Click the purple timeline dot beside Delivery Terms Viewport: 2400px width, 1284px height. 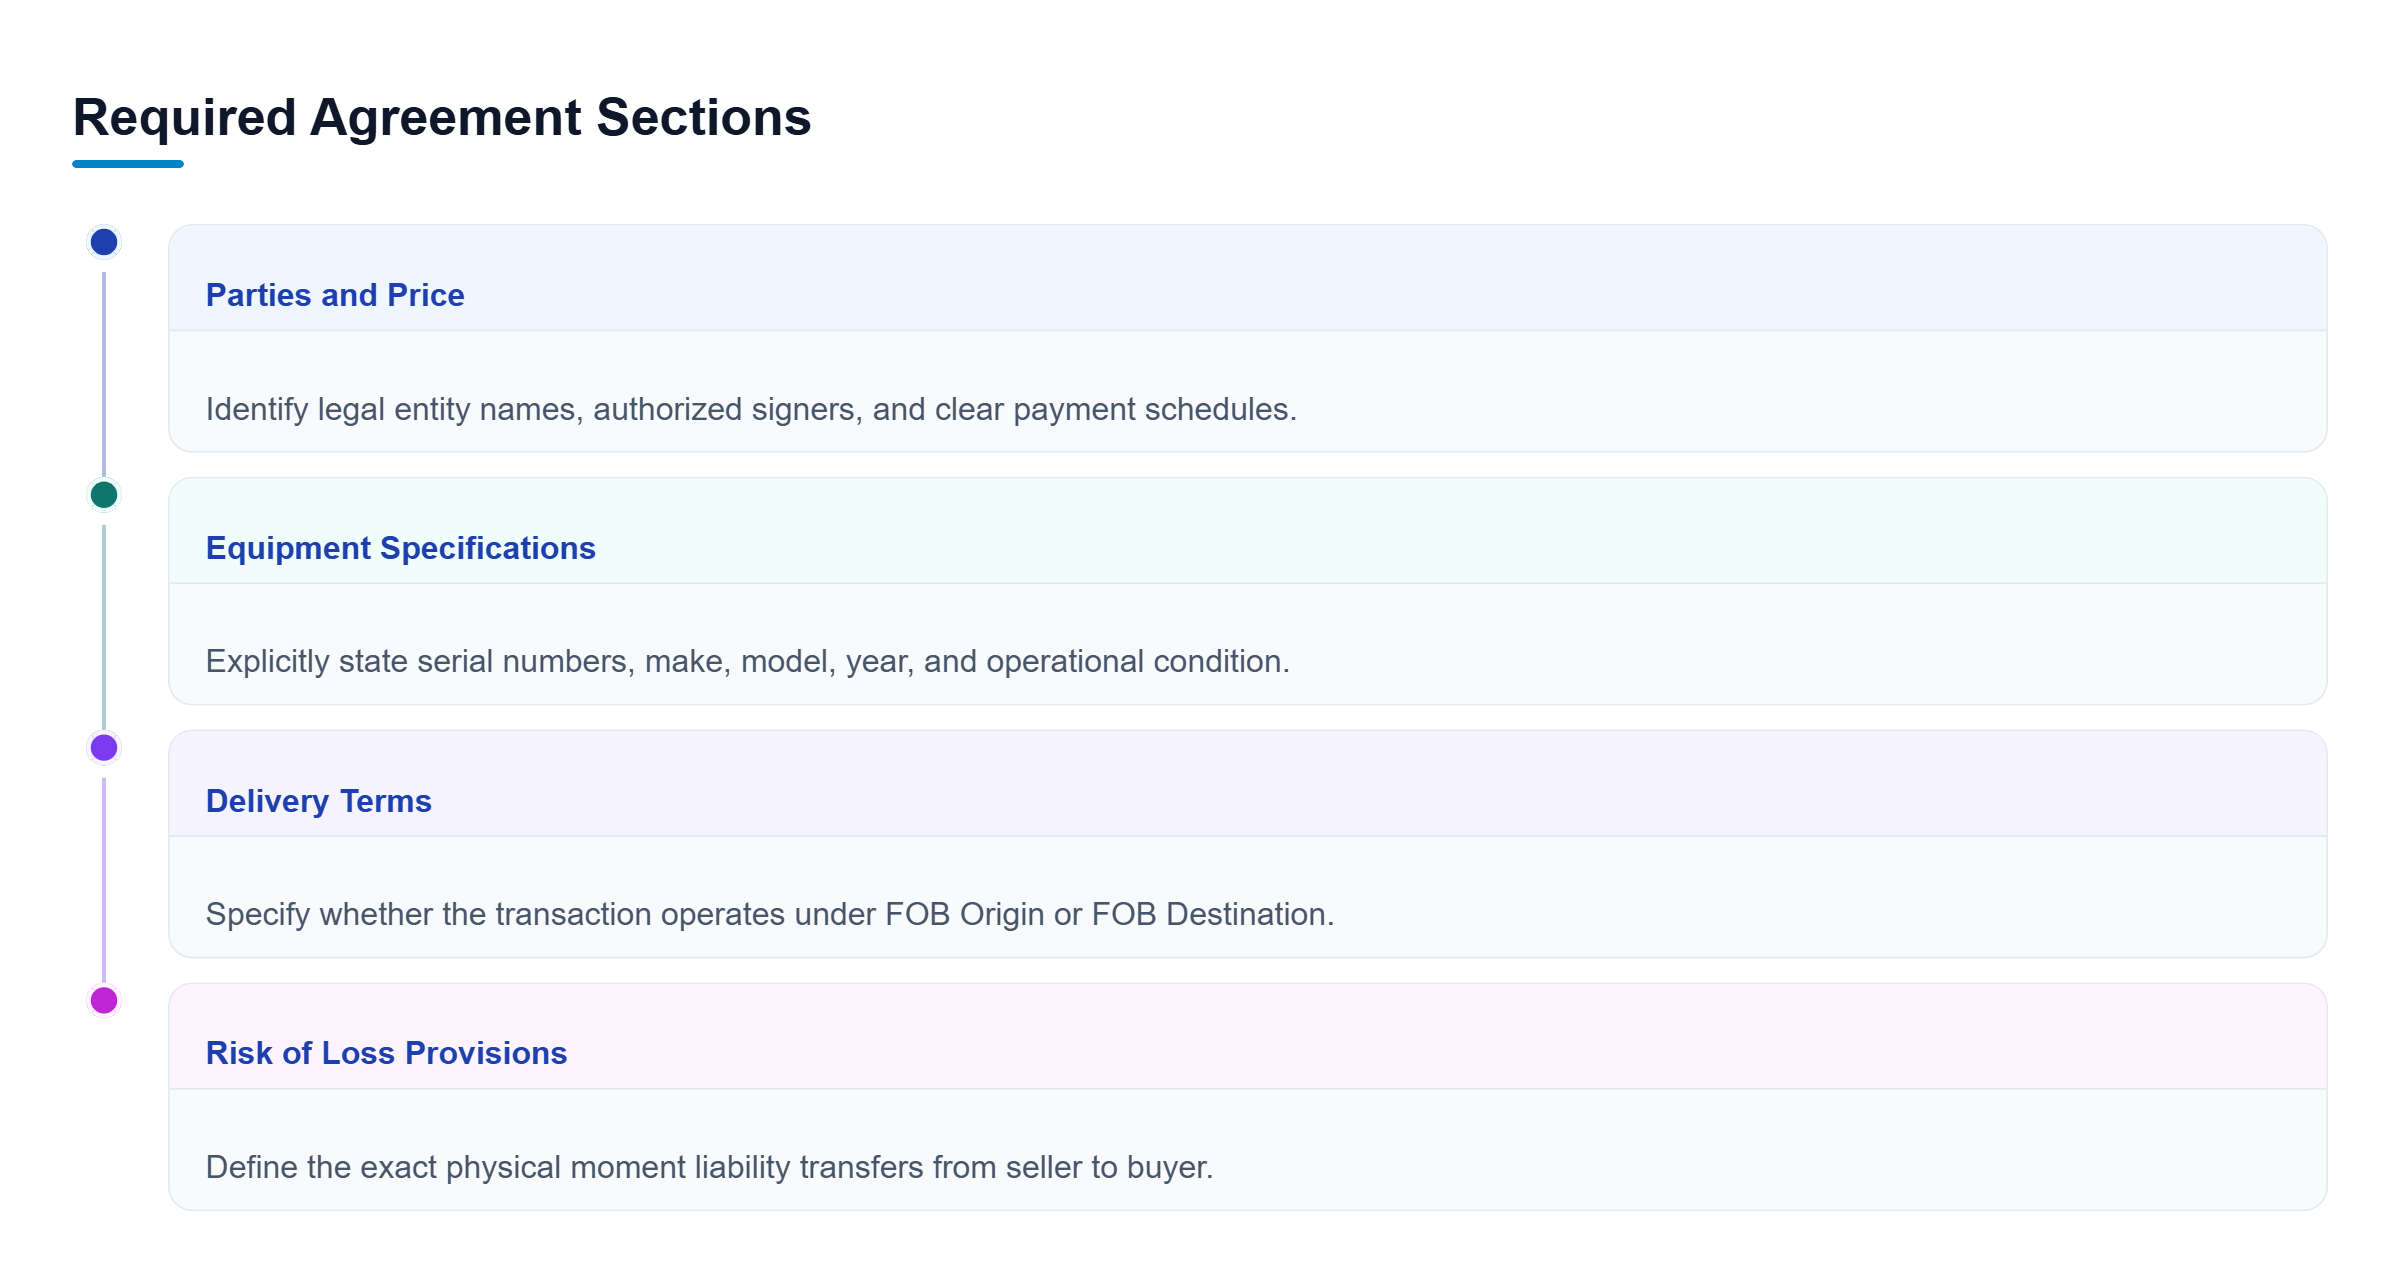tap(104, 747)
